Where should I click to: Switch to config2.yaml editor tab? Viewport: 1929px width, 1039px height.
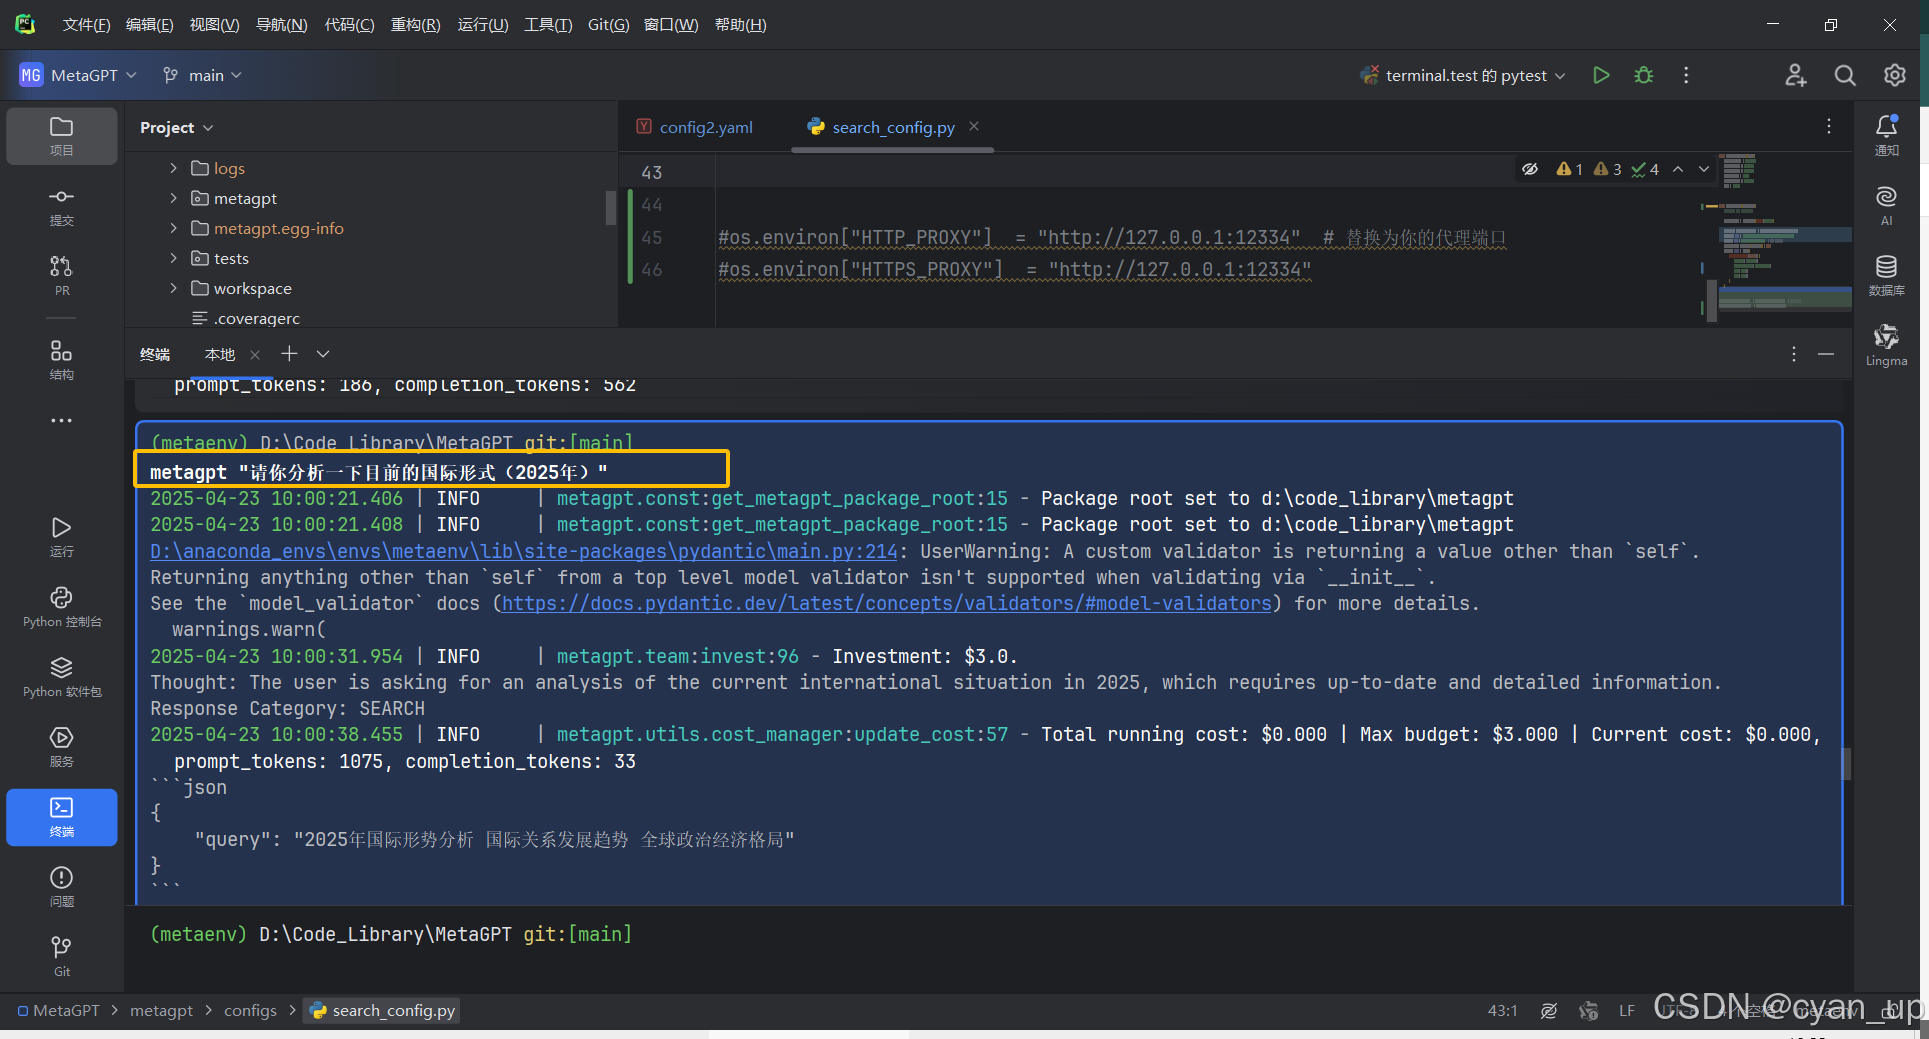pos(695,127)
